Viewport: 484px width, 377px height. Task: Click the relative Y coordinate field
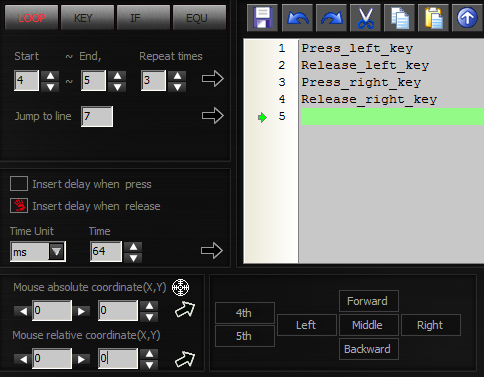118,358
